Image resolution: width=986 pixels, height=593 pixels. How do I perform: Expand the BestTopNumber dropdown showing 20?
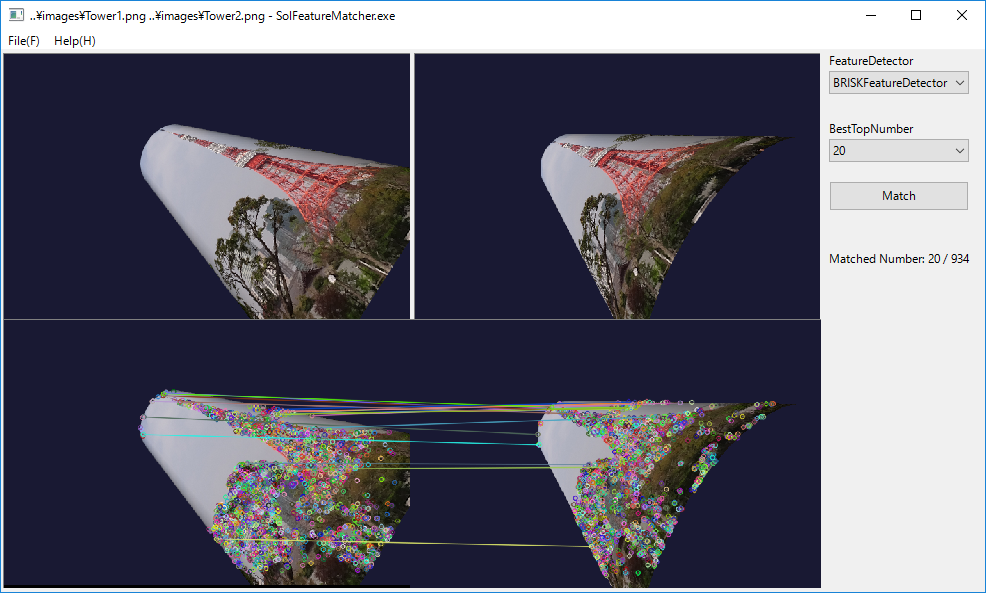point(899,151)
